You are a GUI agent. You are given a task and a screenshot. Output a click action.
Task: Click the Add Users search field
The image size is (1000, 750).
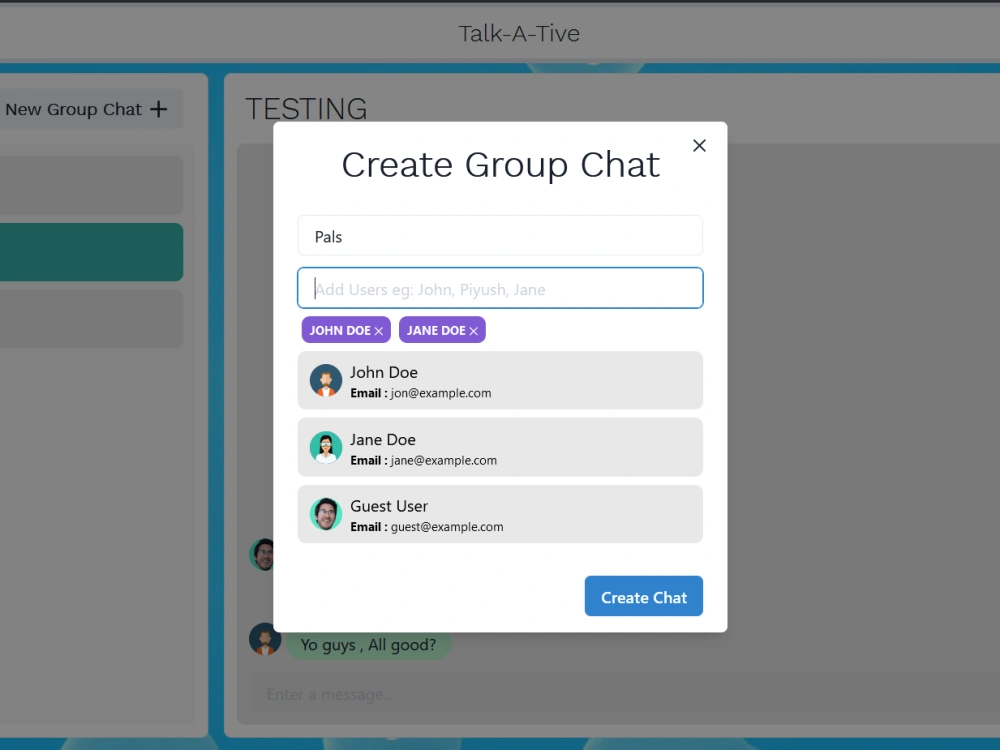point(500,288)
